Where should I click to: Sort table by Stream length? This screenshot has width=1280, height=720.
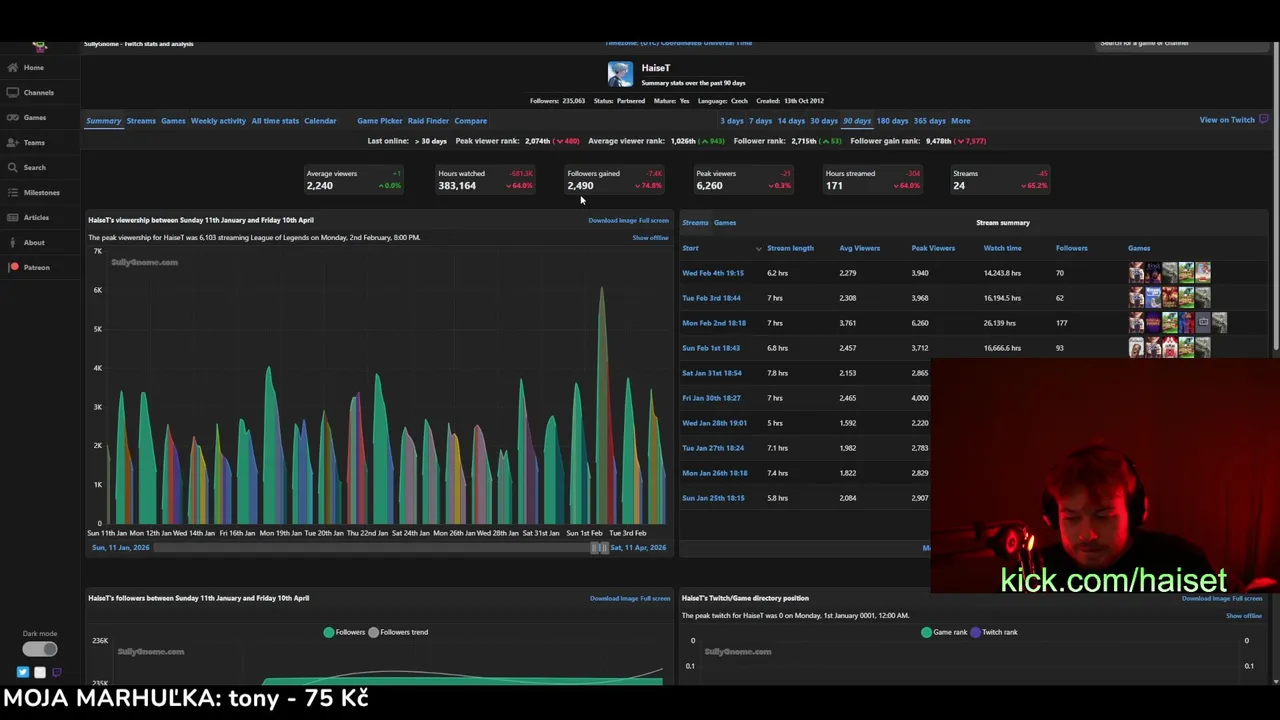790,248
